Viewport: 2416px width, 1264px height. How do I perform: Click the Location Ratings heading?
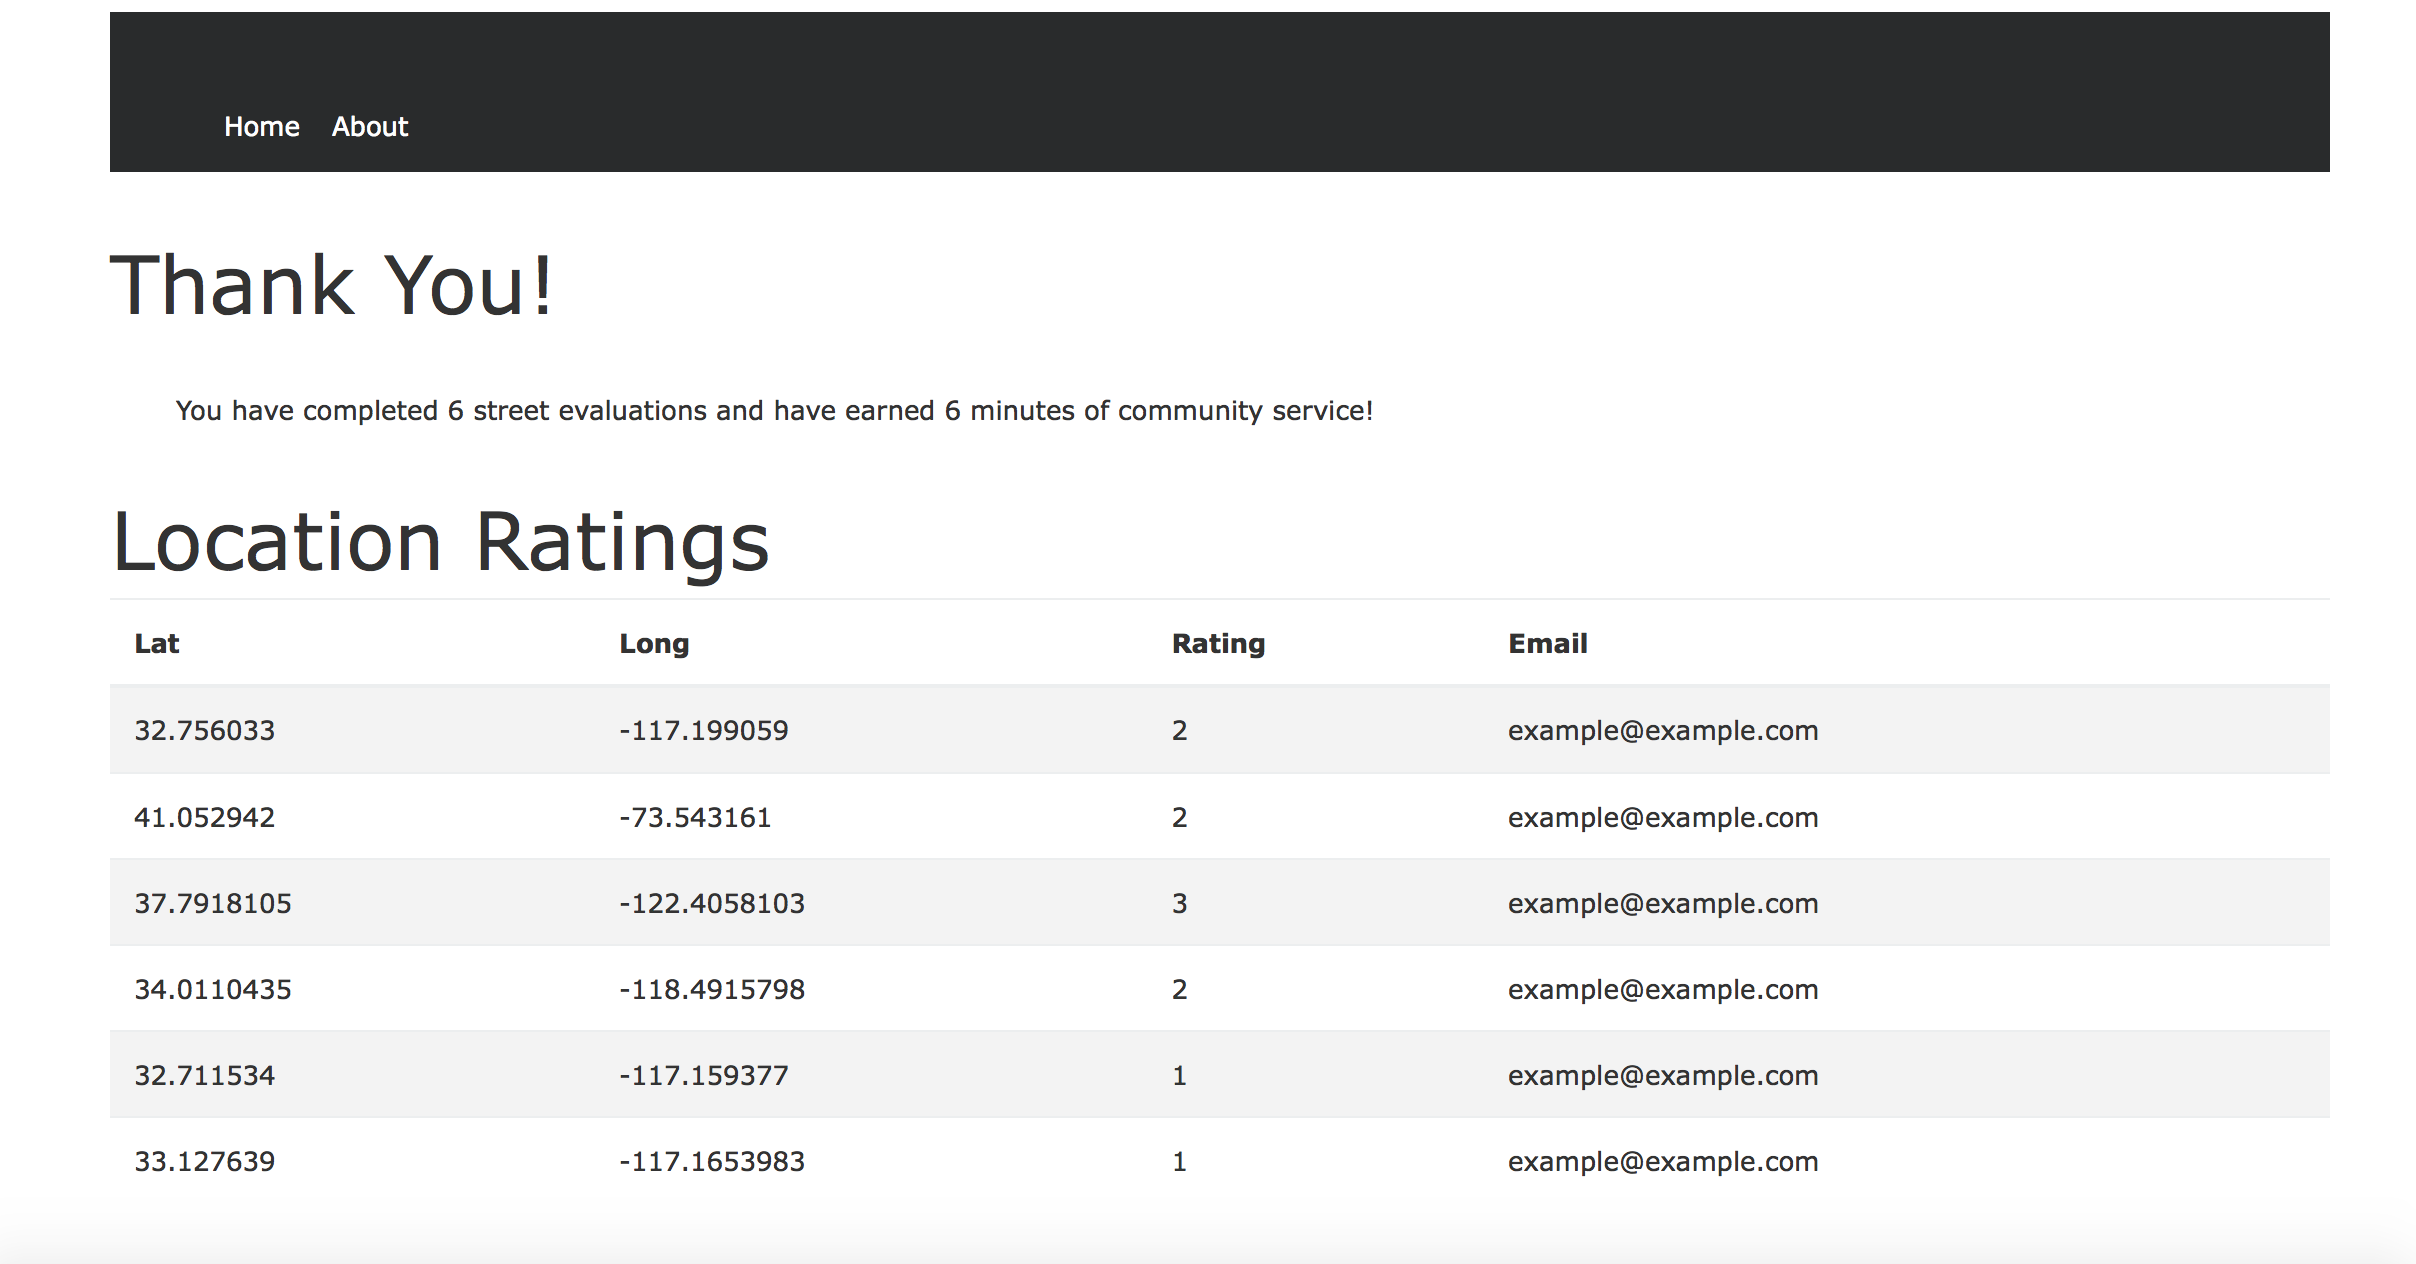440,542
